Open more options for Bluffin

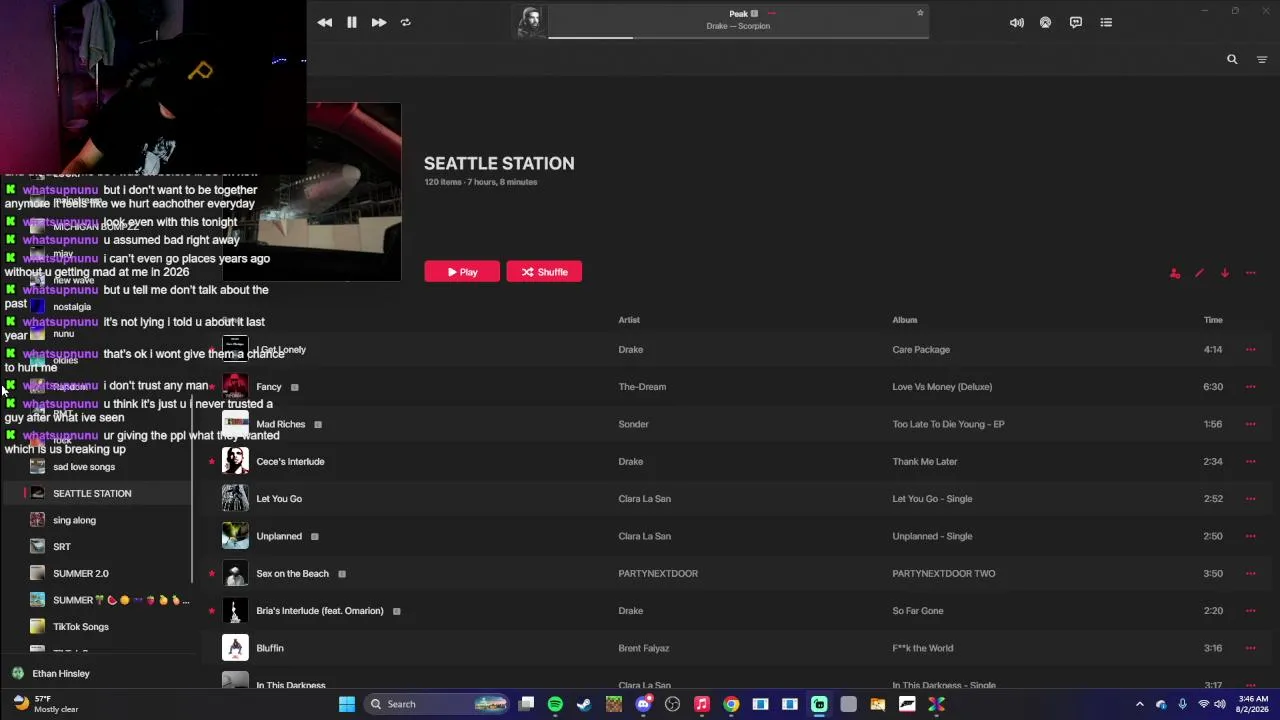pyautogui.click(x=1250, y=648)
